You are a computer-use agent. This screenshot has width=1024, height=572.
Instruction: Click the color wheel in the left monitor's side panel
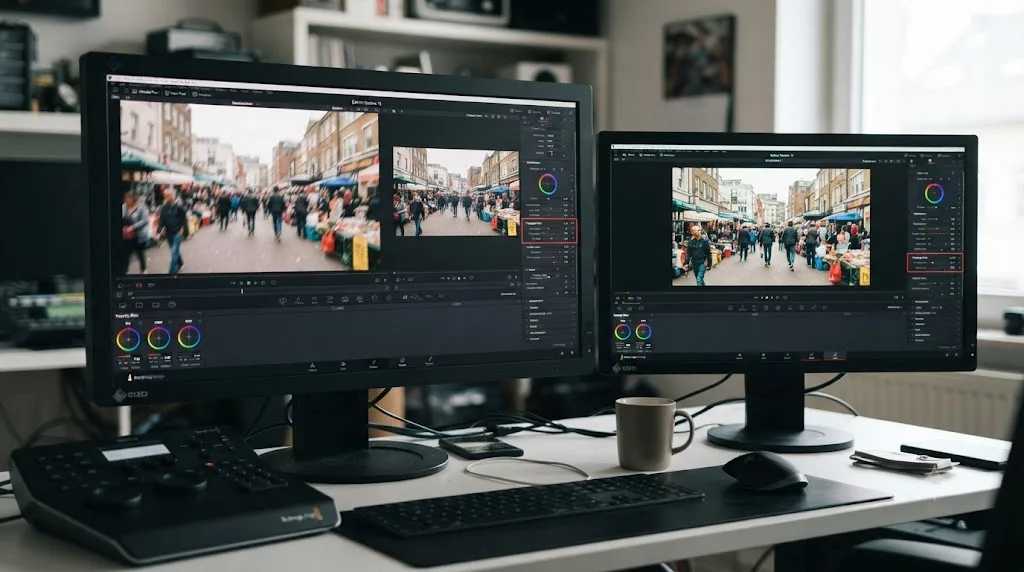pyautogui.click(x=547, y=184)
